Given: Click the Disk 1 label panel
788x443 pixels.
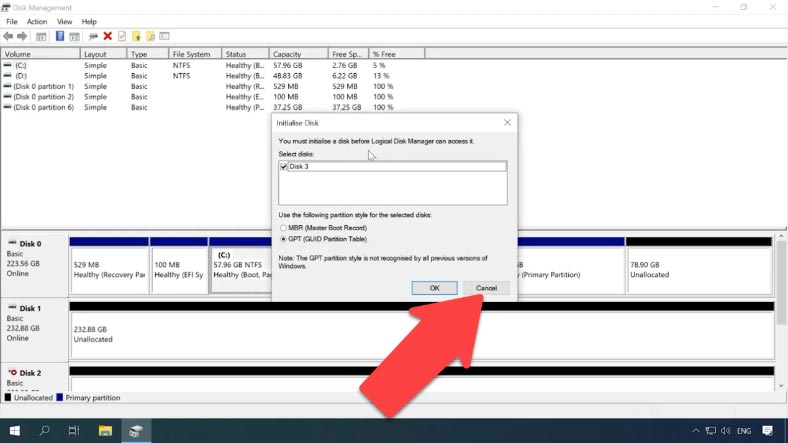Looking at the screenshot, I should tap(34, 330).
